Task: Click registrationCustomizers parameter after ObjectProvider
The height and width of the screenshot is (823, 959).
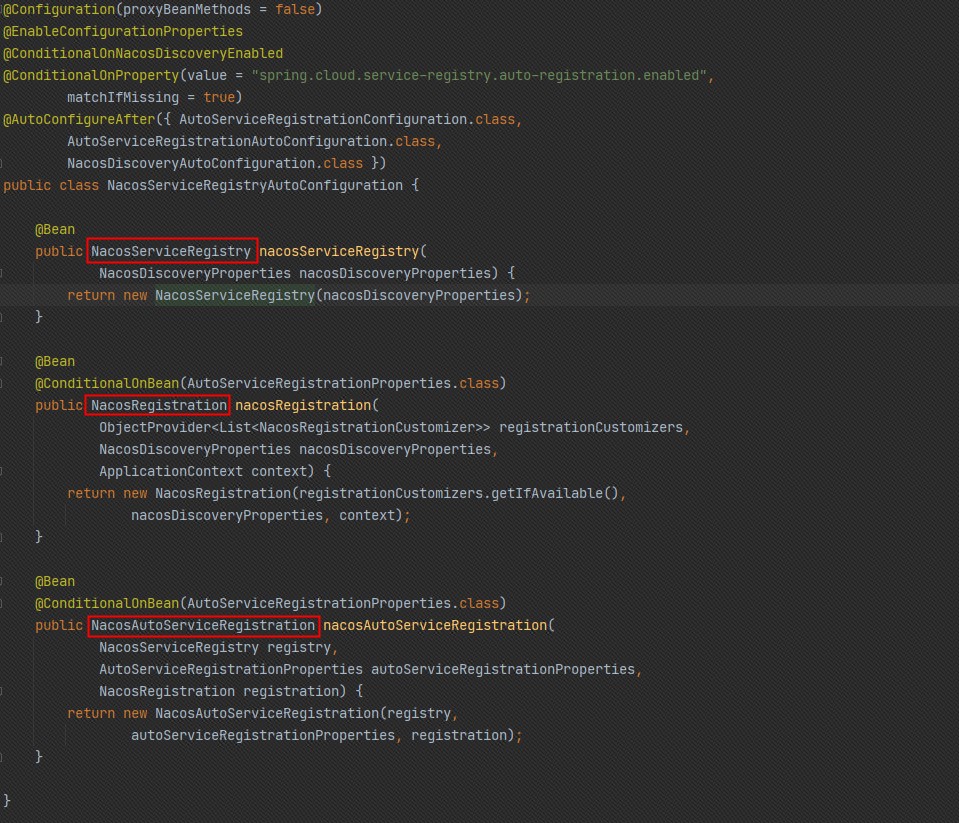Action: click(591, 427)
